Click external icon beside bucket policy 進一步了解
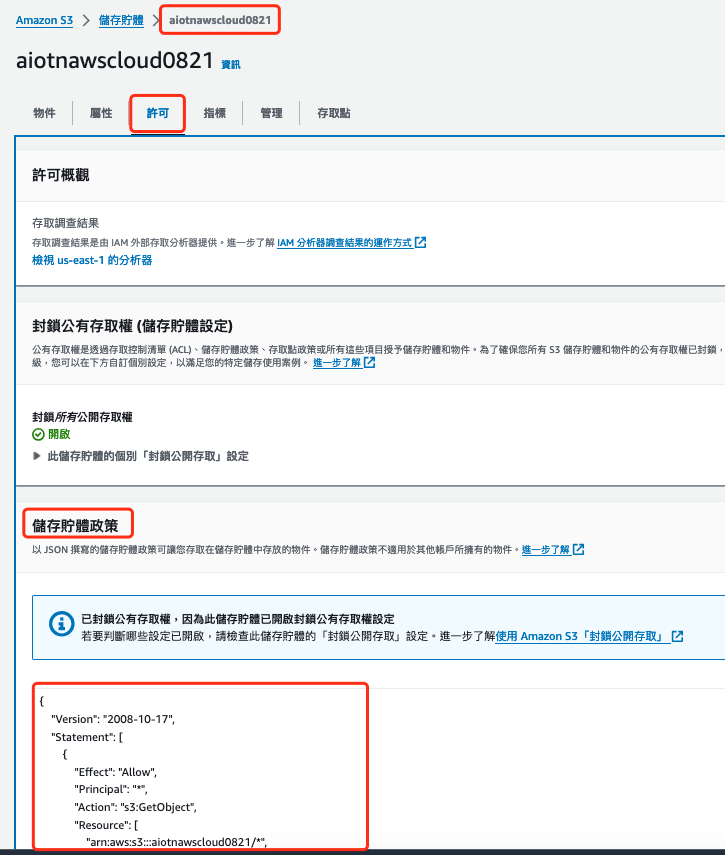The width and height of the screenshot is (725, 855). pos(578,549)
